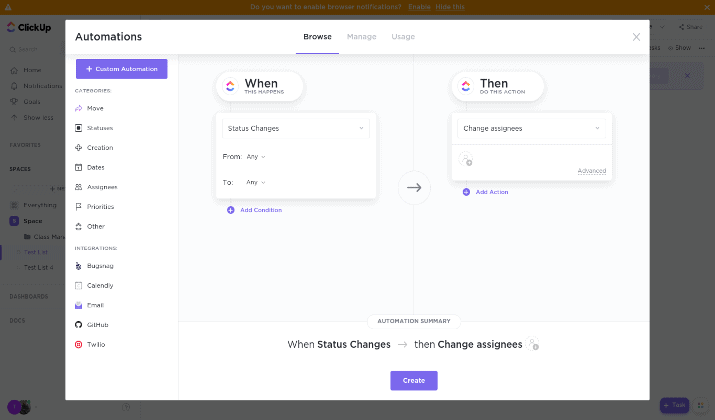Open Everything in Spaces
Viewport: 715px width, 420px height.
(x=40, y=205)
